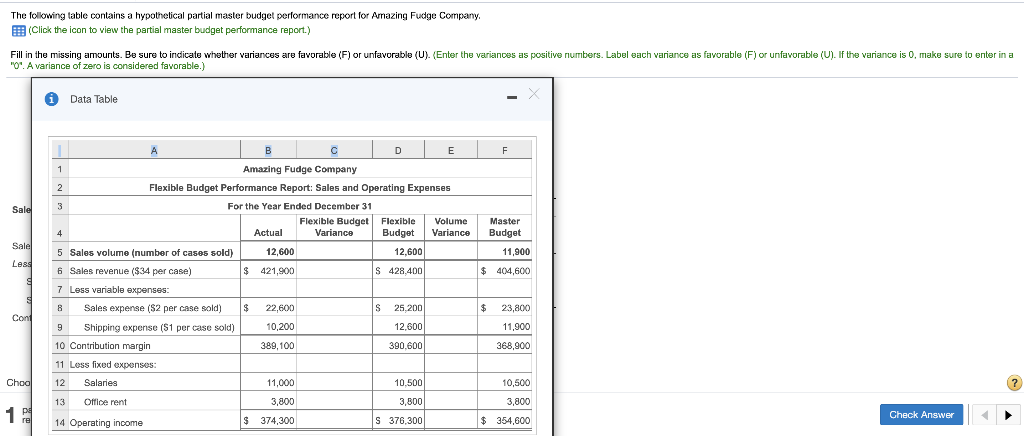This screenshot has height=436, width=1024.
Task: Click actual sales expense 22,600 cell
Action: [268, 308]
